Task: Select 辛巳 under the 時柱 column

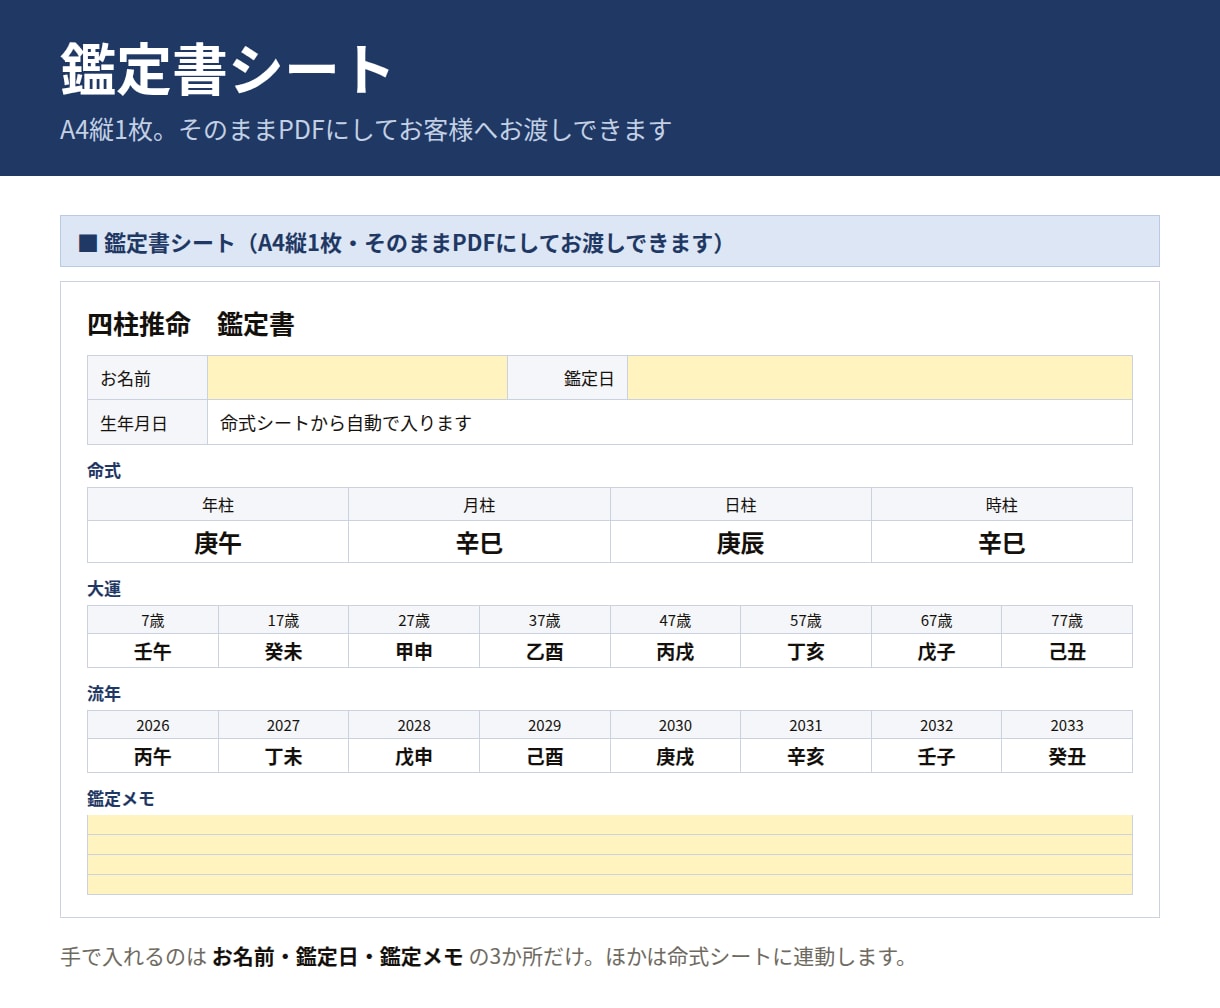Action: (1002, 542)
